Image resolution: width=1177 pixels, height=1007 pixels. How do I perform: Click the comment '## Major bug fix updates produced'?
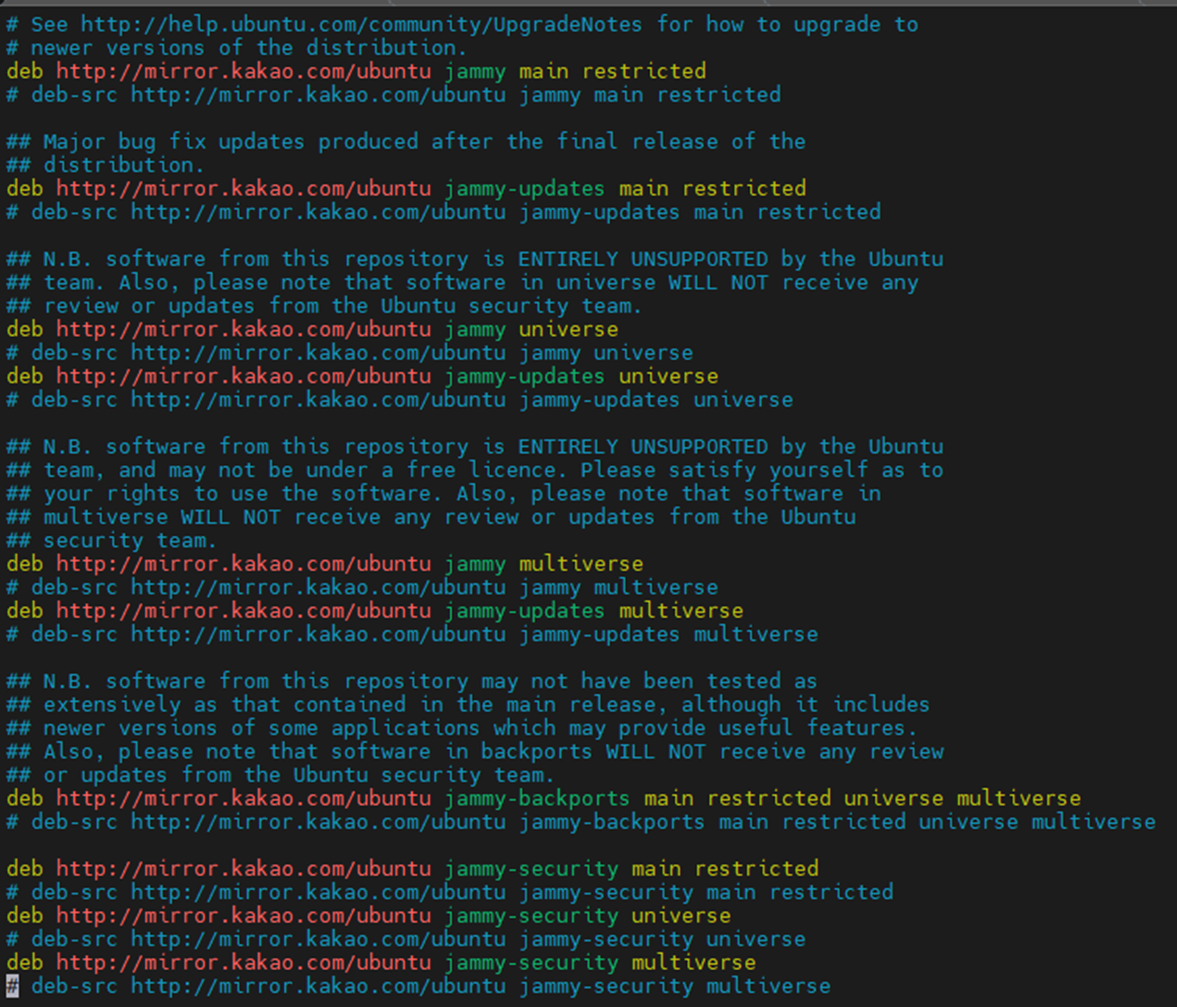[x=406, y=142]
